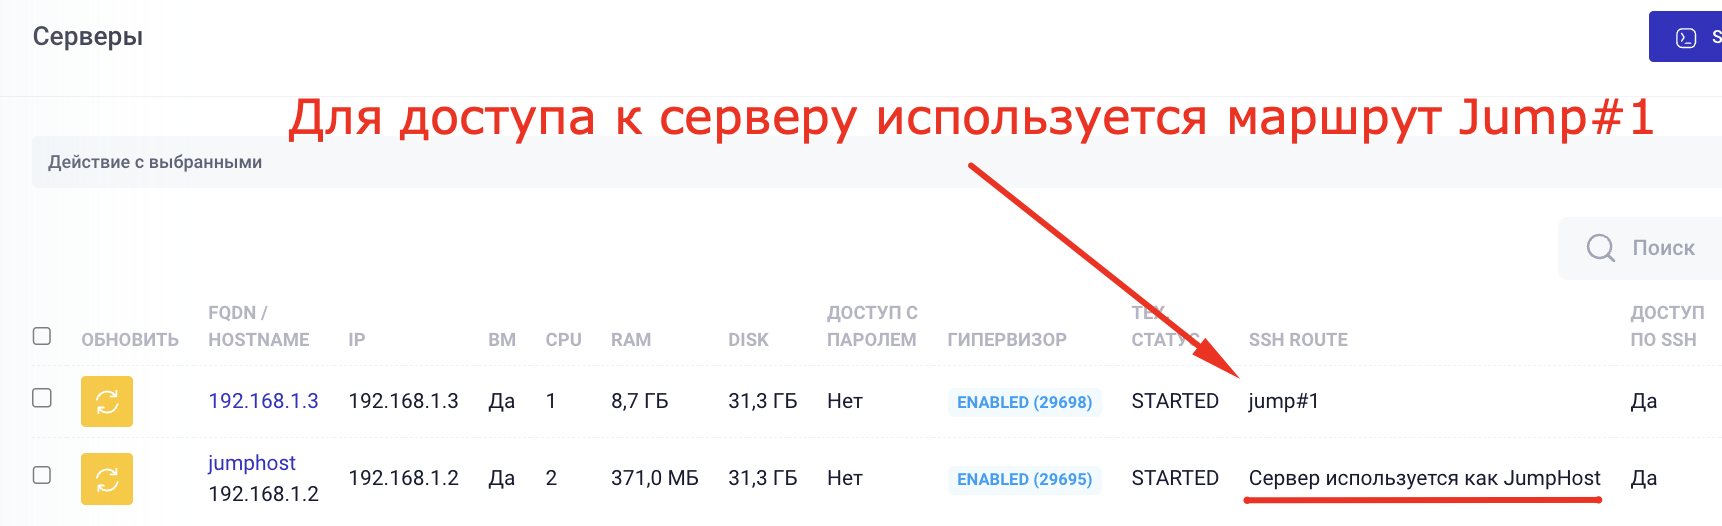Click the terminal icon on blue button
Screen dimensions: 1722x526
click(x=1686, y=38)
